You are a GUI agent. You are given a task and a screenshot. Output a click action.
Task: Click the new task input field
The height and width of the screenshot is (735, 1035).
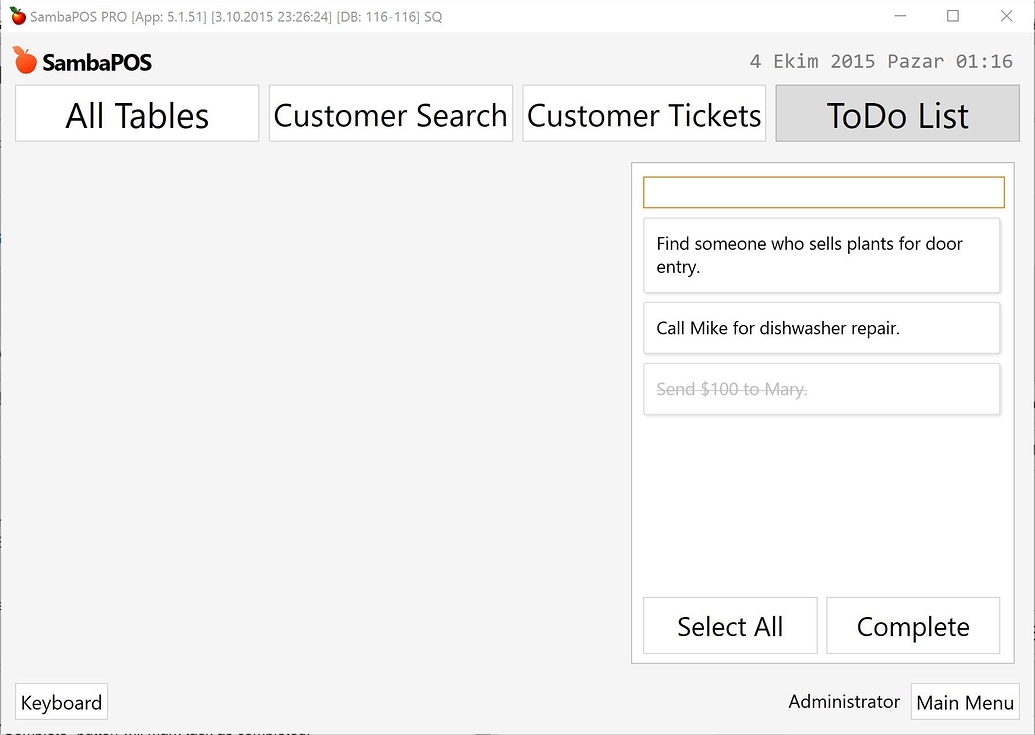(823, 192)
